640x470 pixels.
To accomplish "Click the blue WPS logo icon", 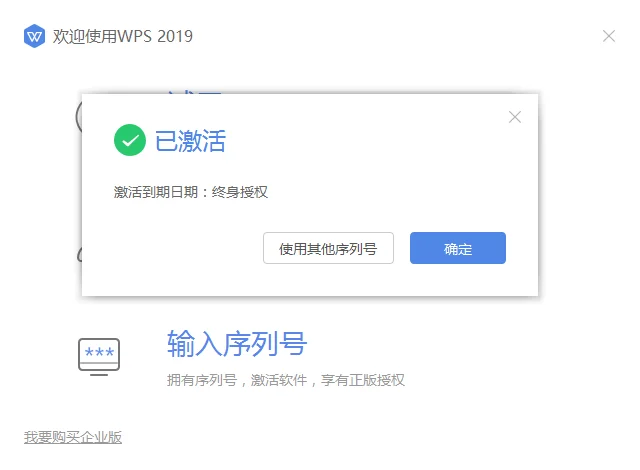I will [34, 36].
